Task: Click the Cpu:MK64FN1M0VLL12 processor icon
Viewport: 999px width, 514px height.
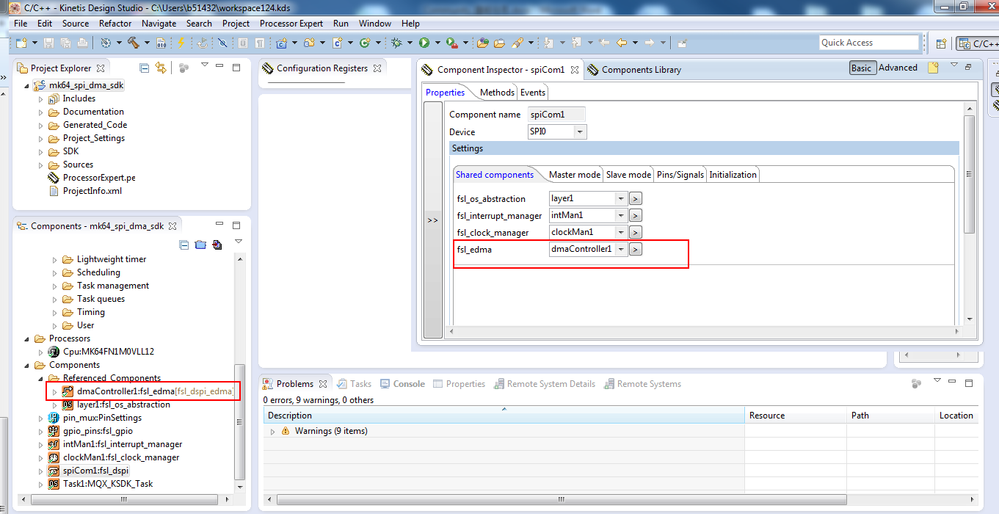Action: point(54,352)
